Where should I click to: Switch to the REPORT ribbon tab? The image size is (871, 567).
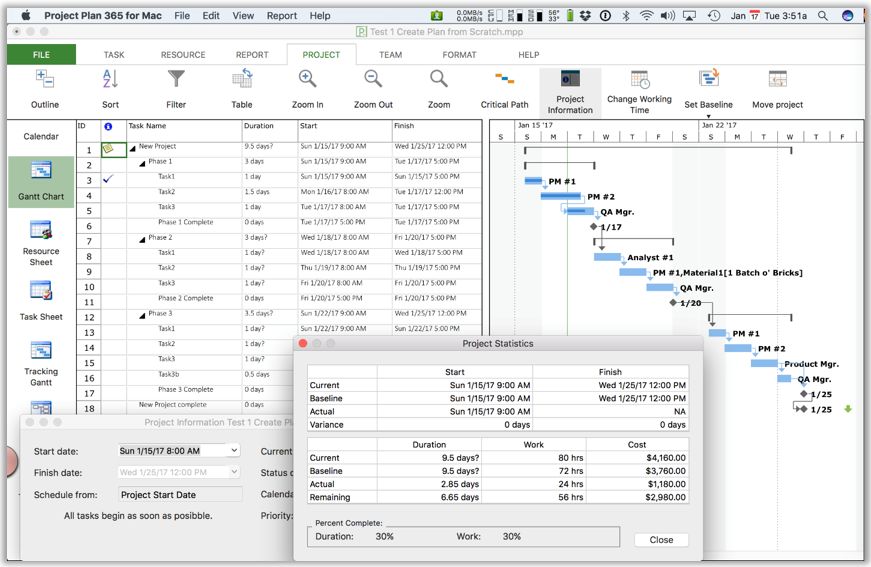[252, 54]
